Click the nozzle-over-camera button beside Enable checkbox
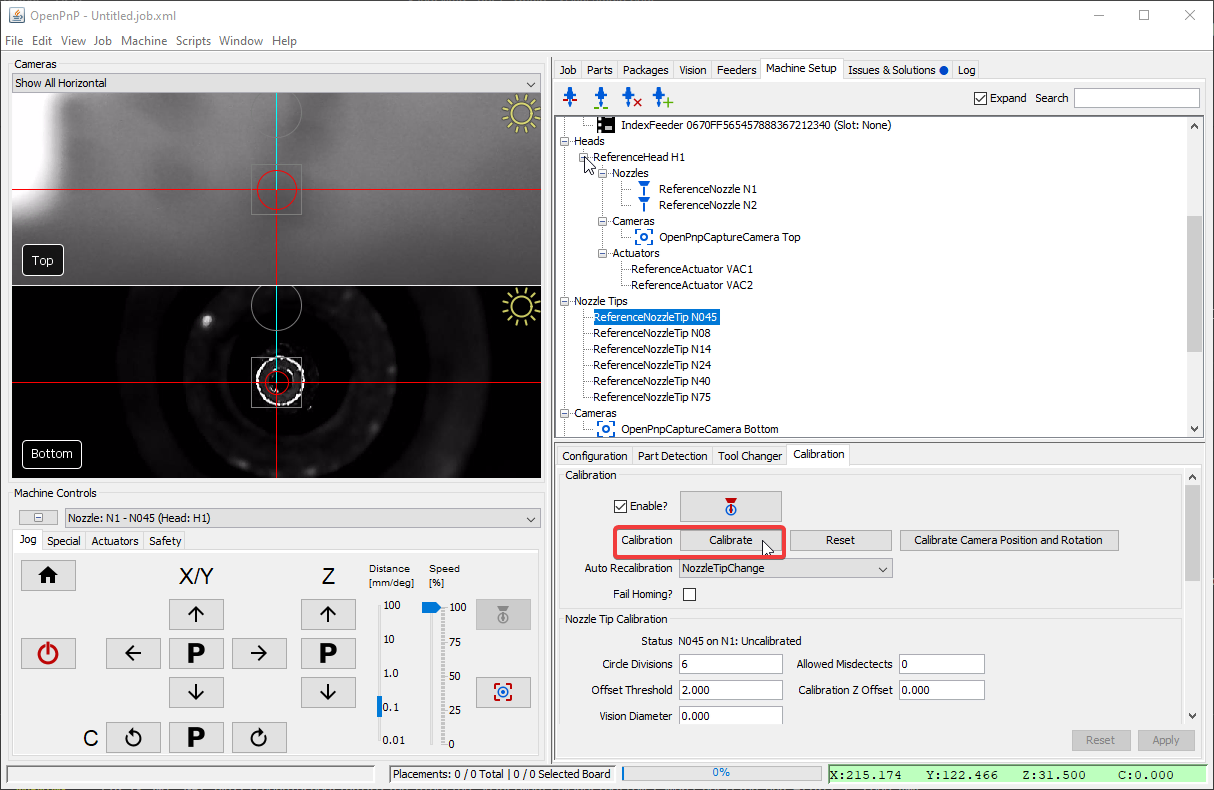 [731, 506]
